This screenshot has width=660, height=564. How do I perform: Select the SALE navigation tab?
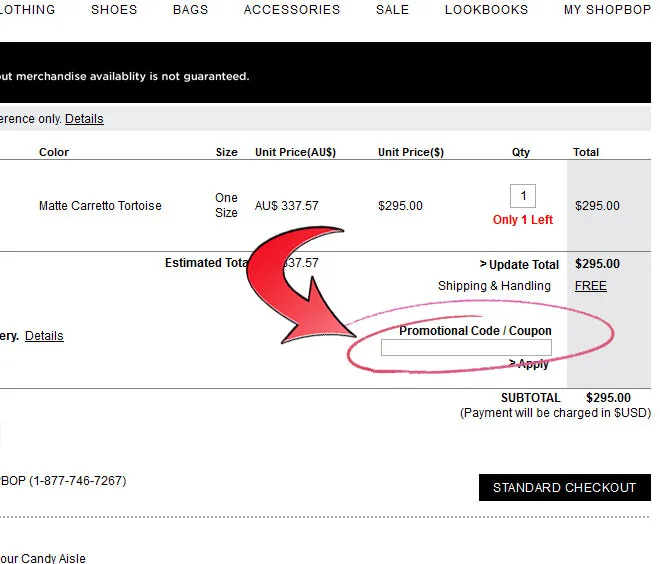click(x=392, y=10)
